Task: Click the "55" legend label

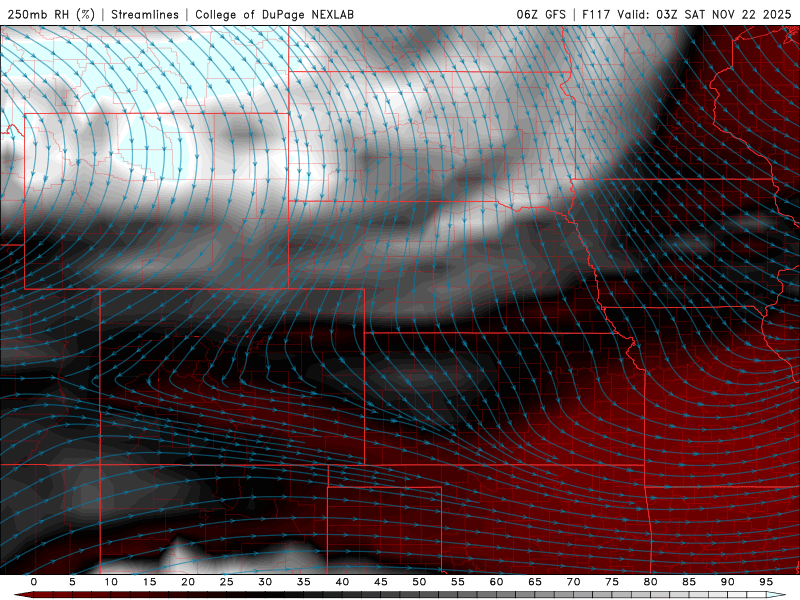Action: tap(458, 582)
